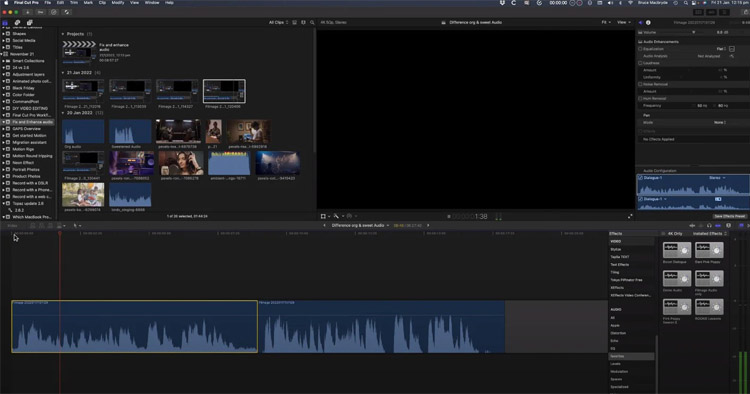Open the enhancements magic wand menu in viewer
Image resolution: width=750 pixels, height=394 pixels.
coord(336,216)
